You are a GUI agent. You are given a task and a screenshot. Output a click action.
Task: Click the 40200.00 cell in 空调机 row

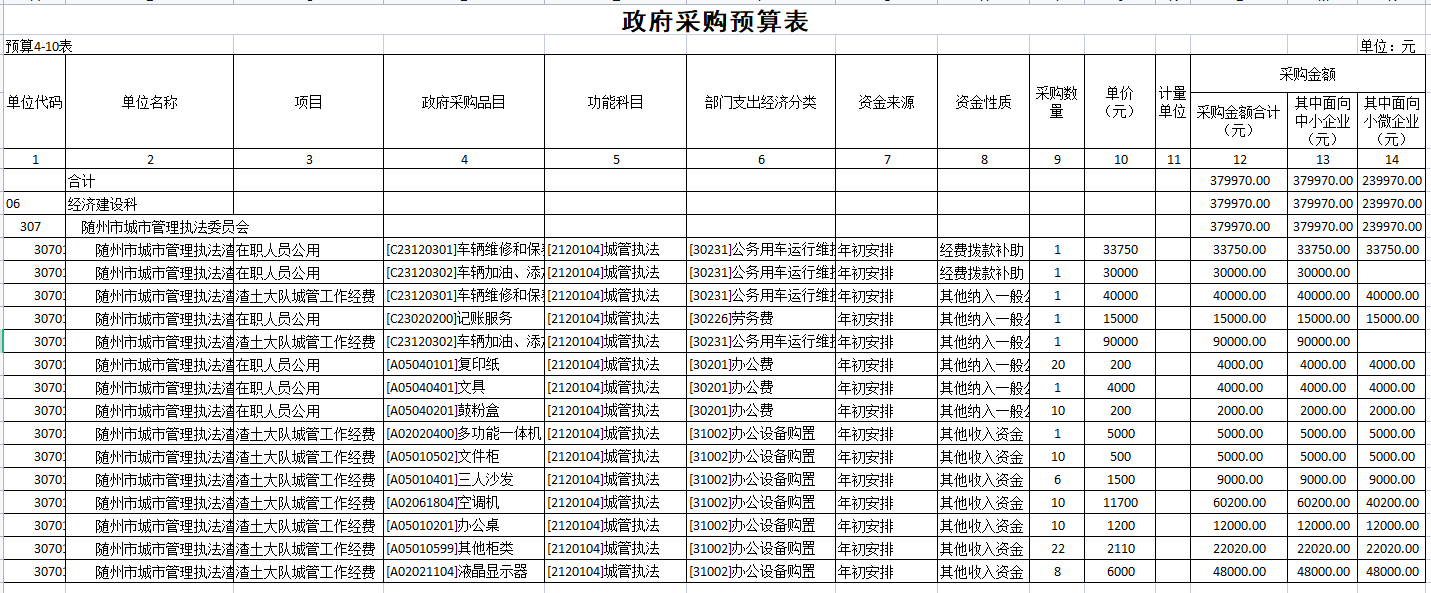click(x=1391, y=503)
